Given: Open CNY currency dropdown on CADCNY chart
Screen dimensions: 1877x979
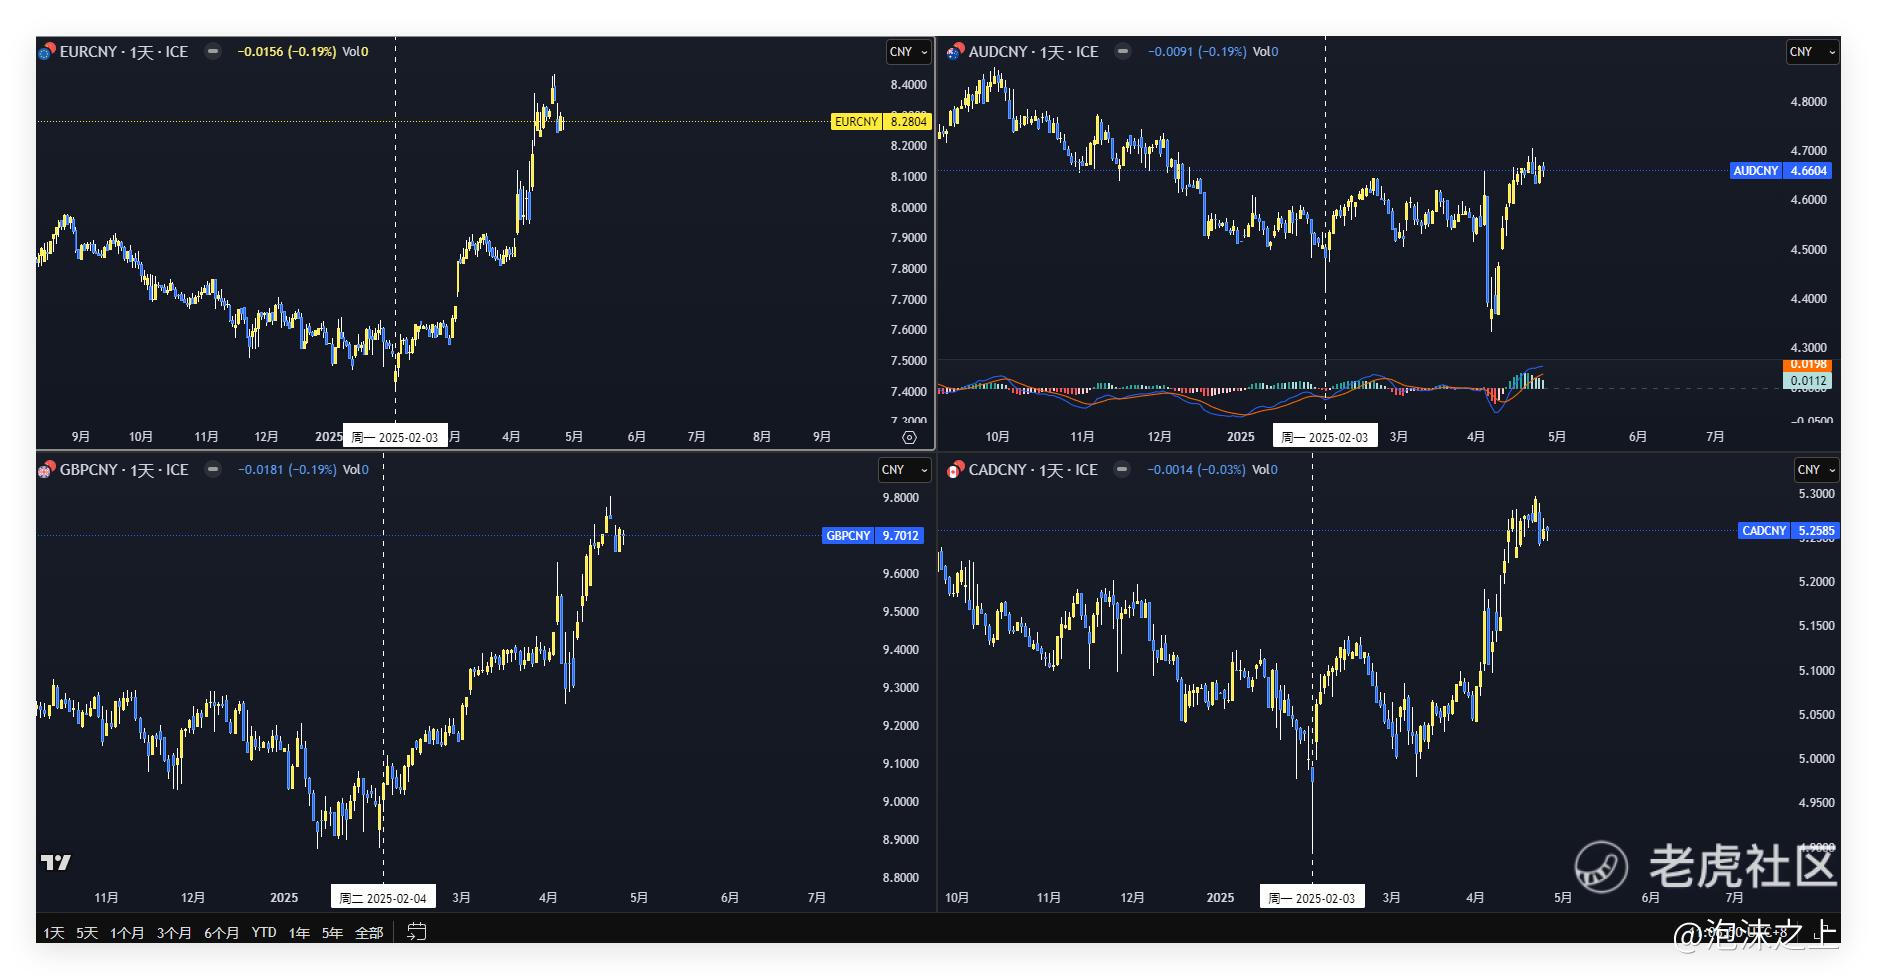Looking at the screenshot, I should coord(1816,470).
